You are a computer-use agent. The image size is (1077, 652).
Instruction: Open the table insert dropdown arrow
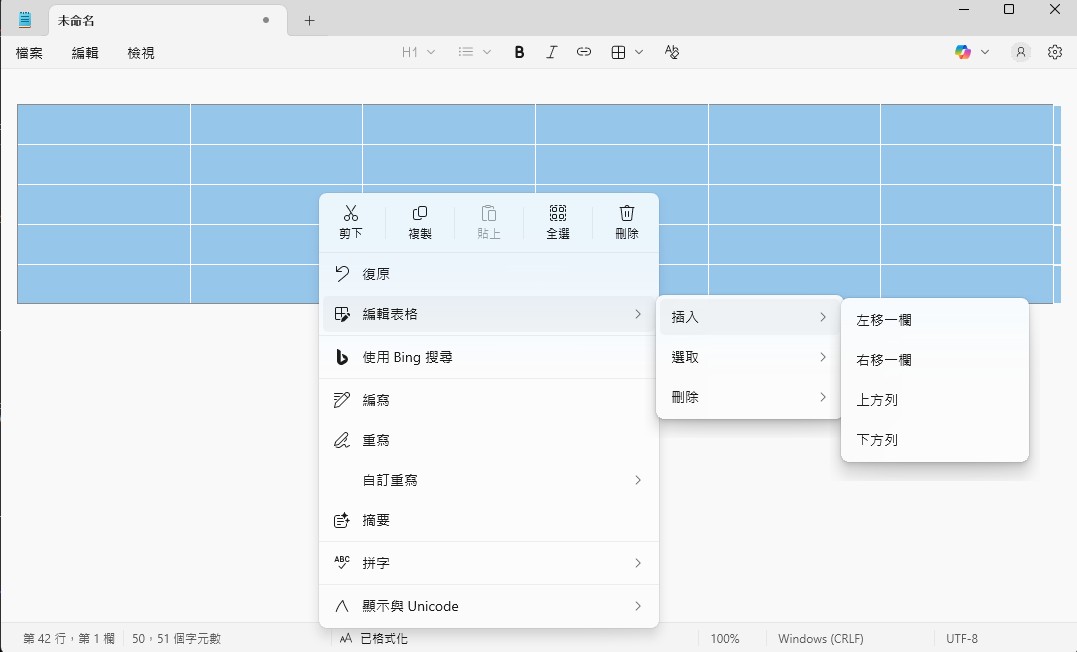639,51
